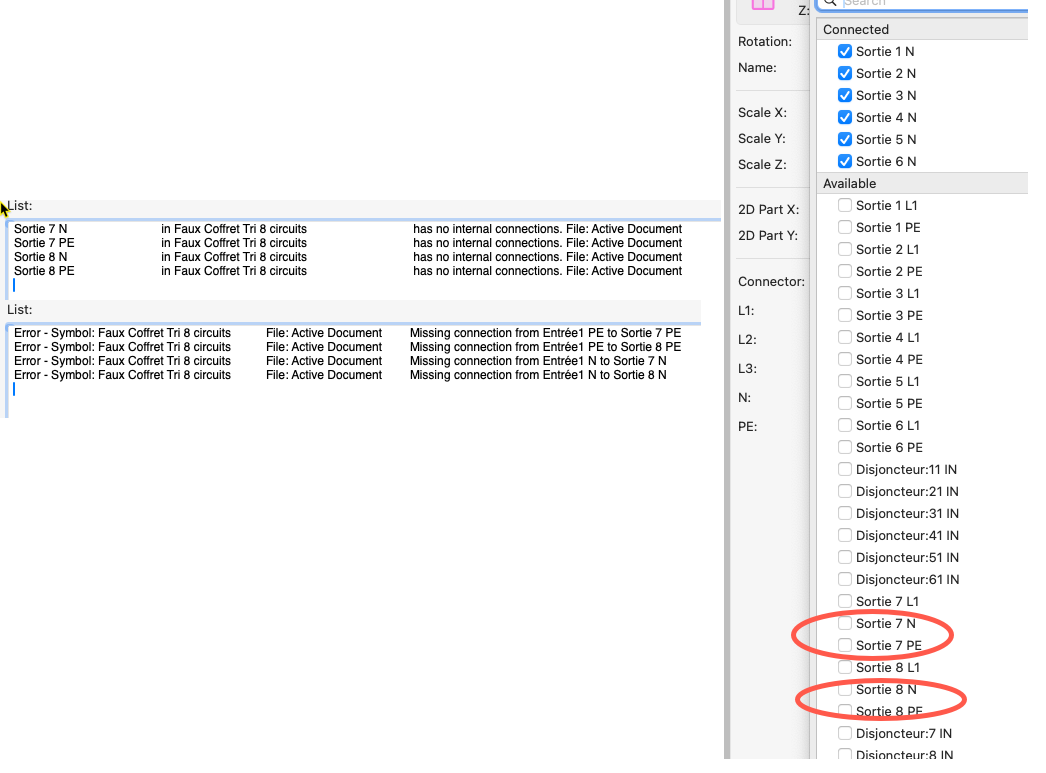Image resolution: width=1046 pixels, height=773 pixels.
Task: Check the Disjoncteur:7 IN checkbox
Action: tap(845, 733)
